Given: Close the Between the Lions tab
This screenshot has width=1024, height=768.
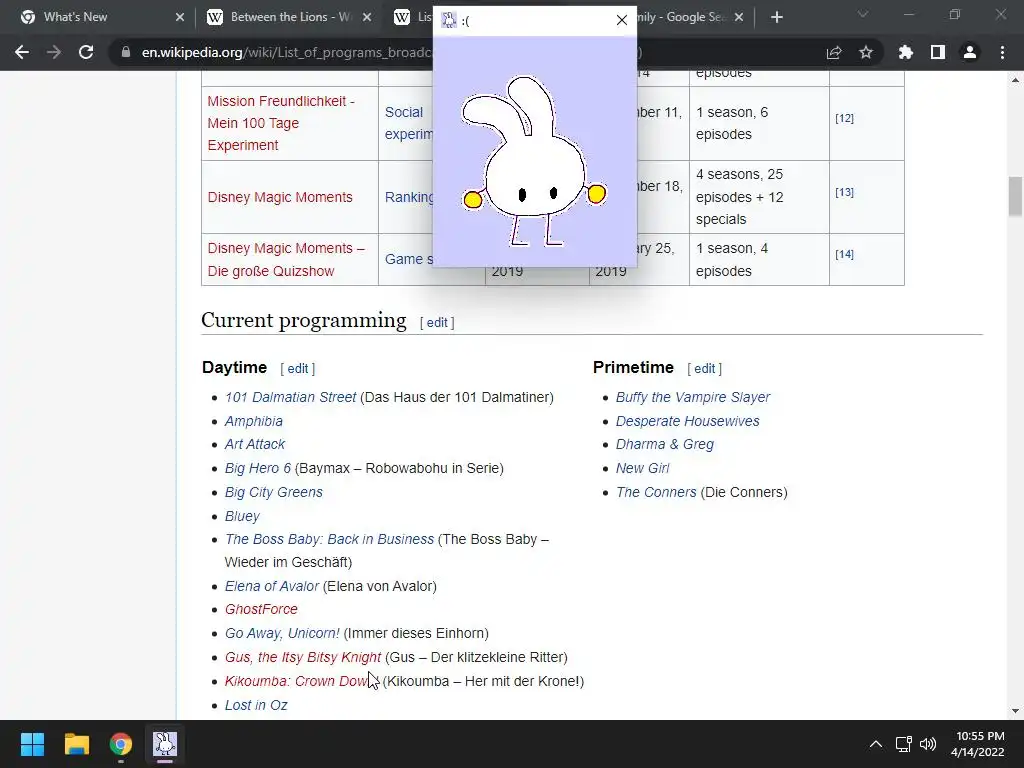Looking at the screenshot, I should point(367,17).
